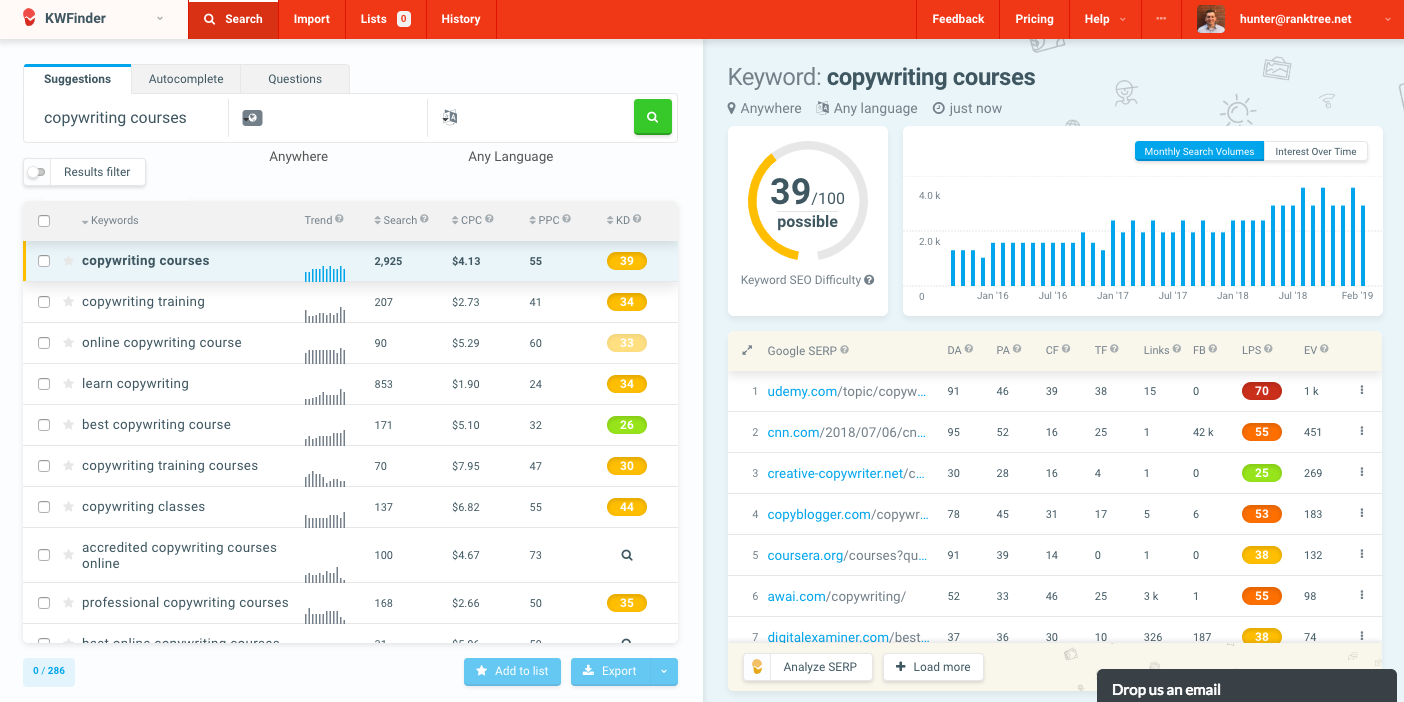Click the red LPS 70 badge
Viewport: 1404px width, 702px height.
point(1262,391)
